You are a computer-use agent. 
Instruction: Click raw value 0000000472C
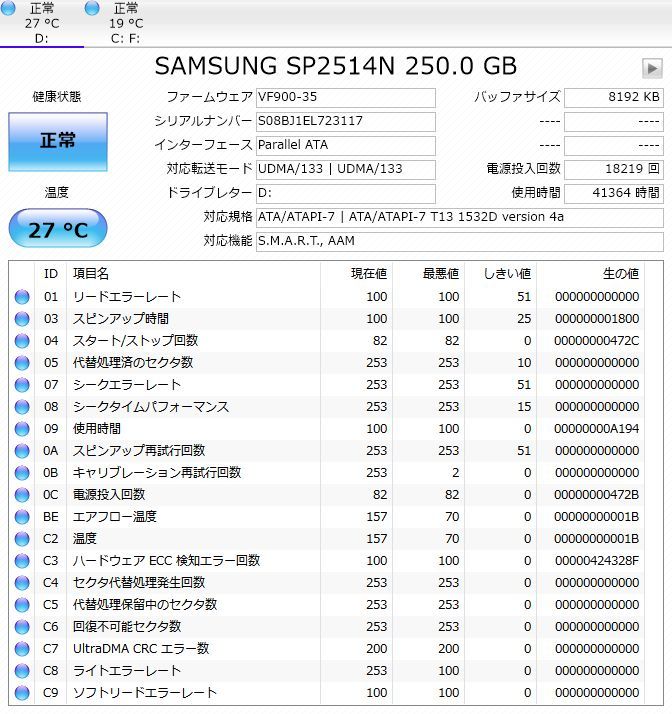(x=597, y=341)
